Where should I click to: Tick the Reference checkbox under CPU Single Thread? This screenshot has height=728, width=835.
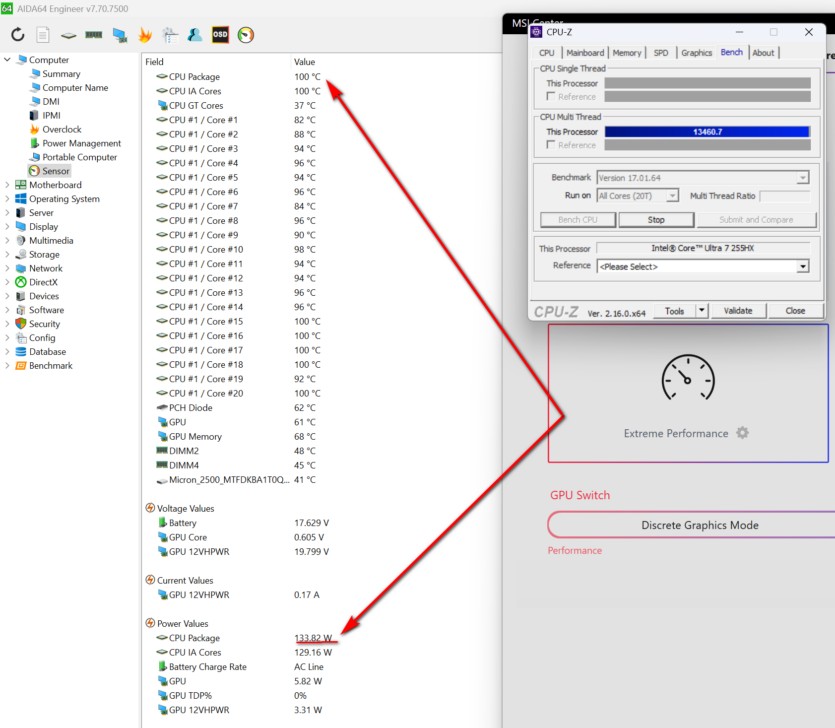(x=550, y=97)
